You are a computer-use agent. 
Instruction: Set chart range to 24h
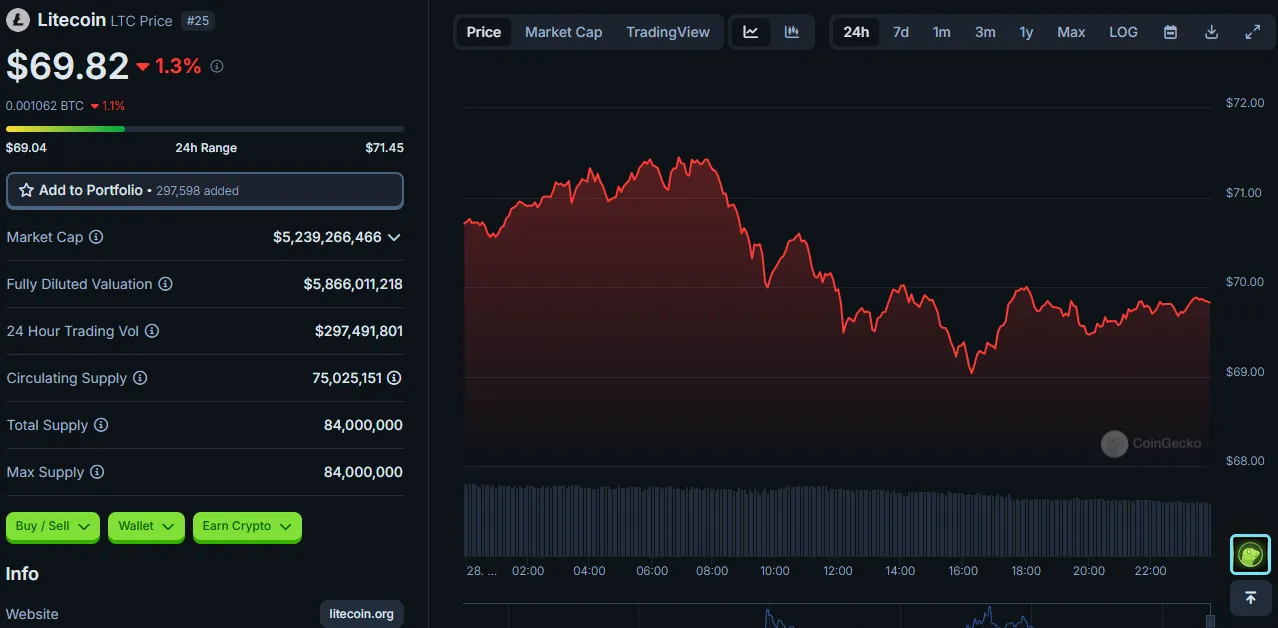856,32
